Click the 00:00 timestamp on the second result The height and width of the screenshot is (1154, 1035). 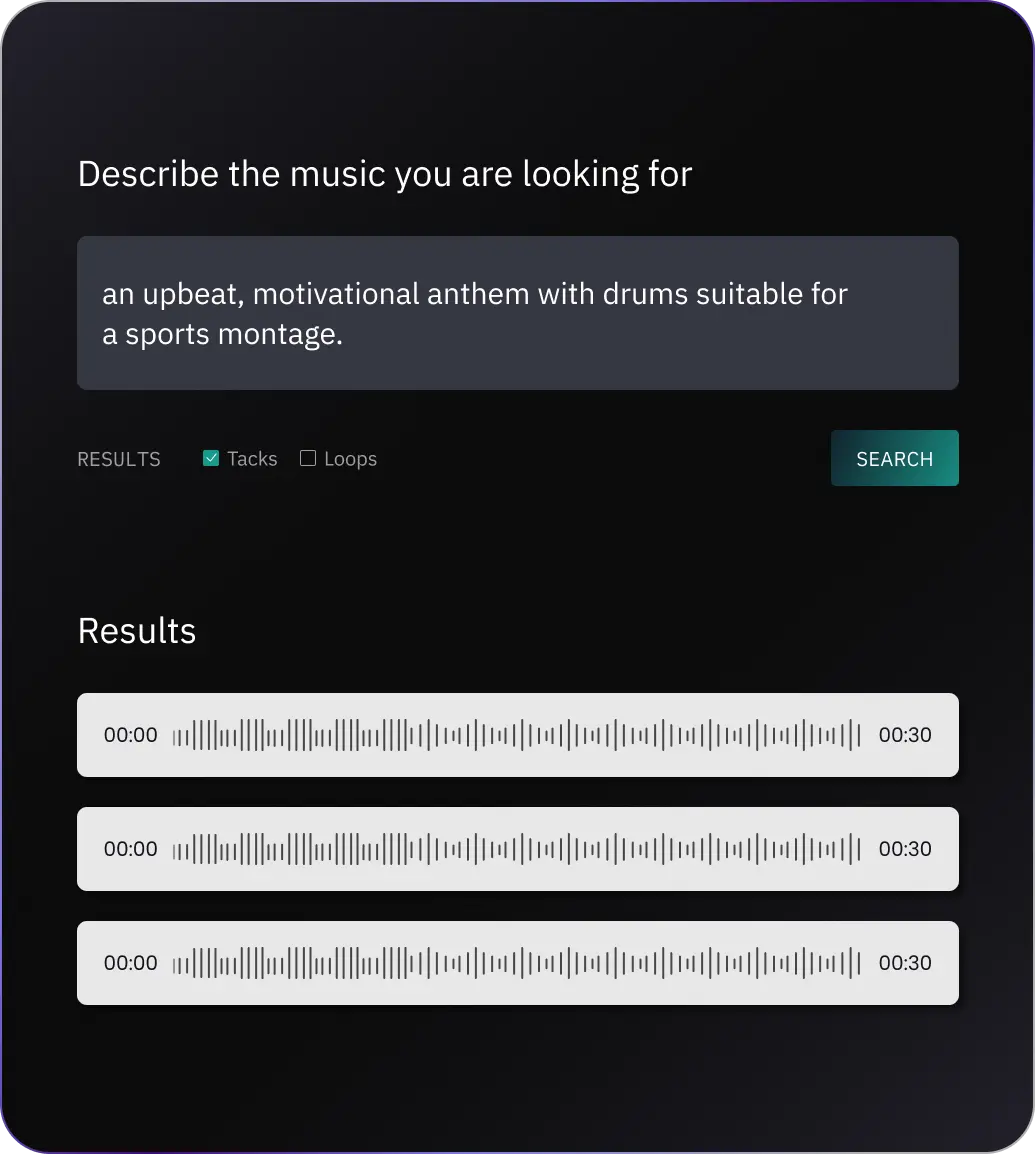130,849
